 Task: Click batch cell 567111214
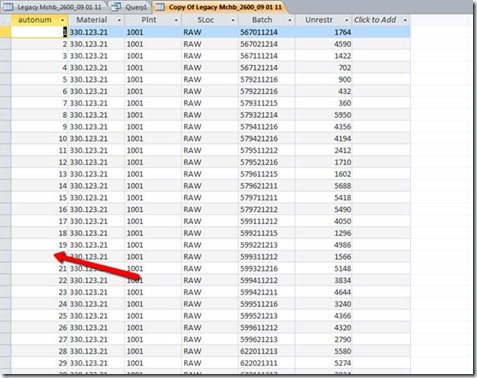coord(267,56)
